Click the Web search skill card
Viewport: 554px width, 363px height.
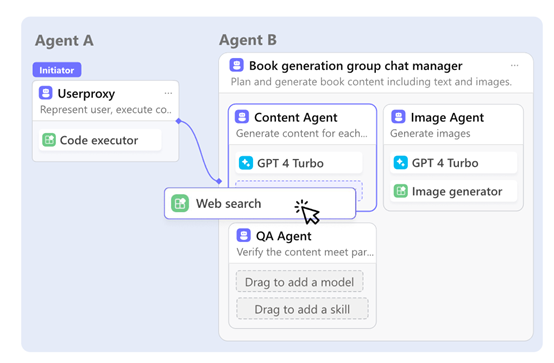click(260, 204)
